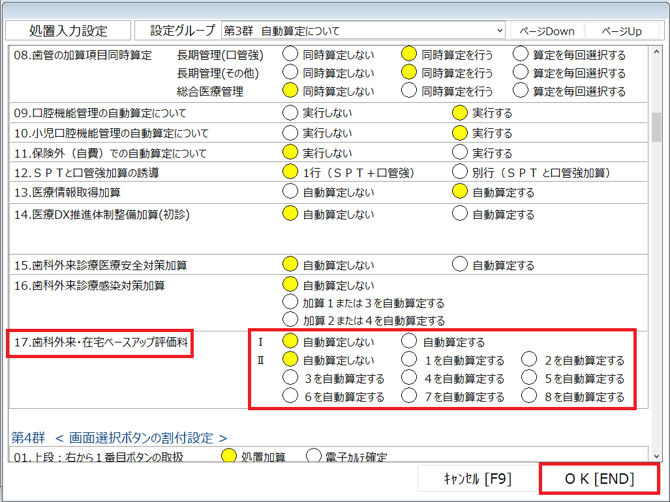This screenshot has height=502, width=670.
Task: Set 11.保険外(自費) auto-calculation to 実行する
Action: pos(460,154)
